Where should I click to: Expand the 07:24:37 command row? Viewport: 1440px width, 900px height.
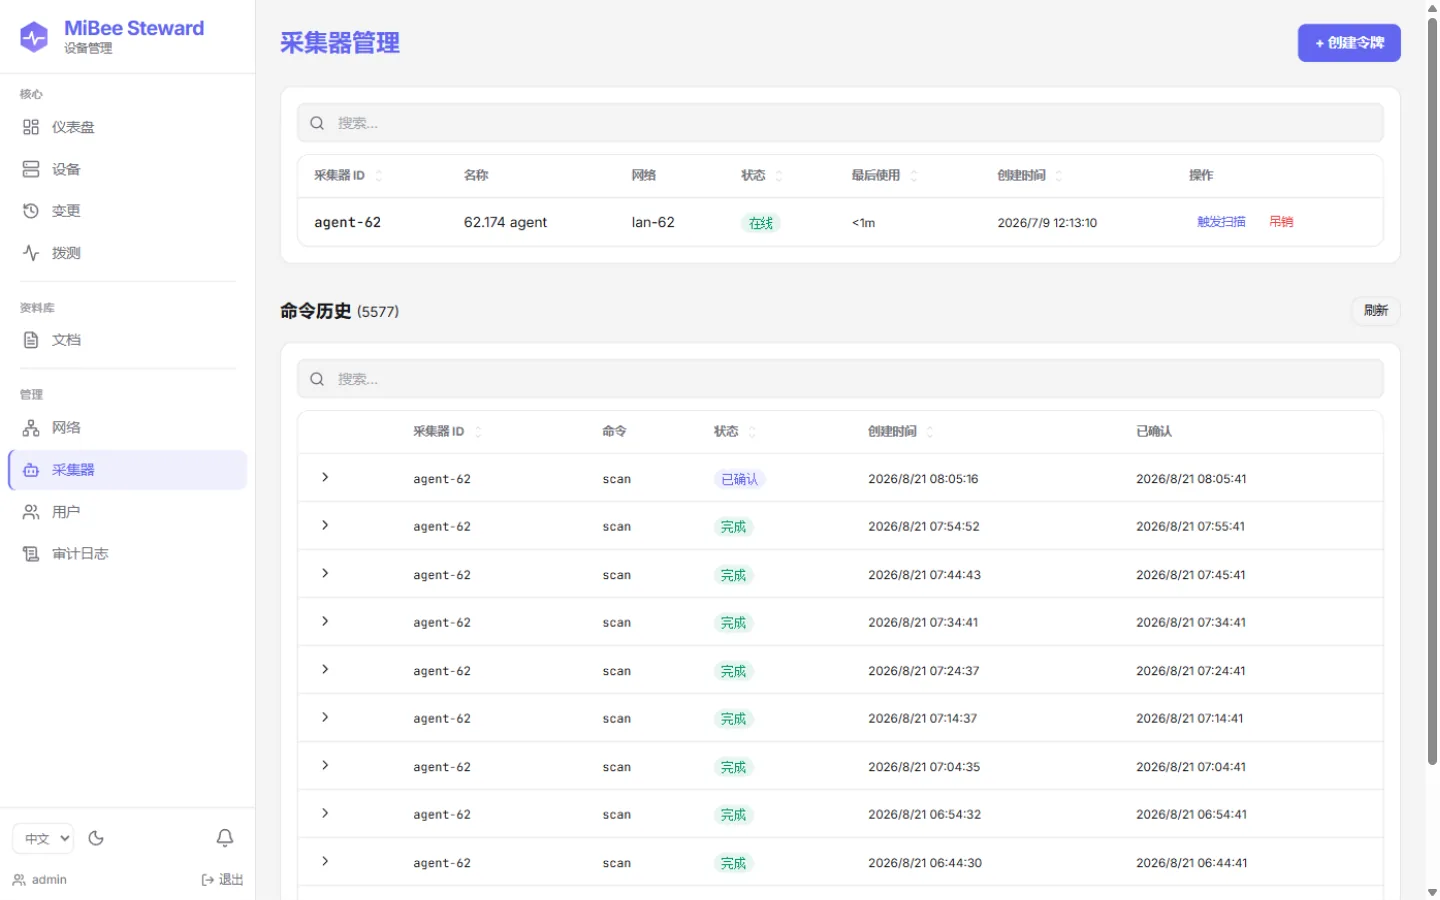pos(325,670)
